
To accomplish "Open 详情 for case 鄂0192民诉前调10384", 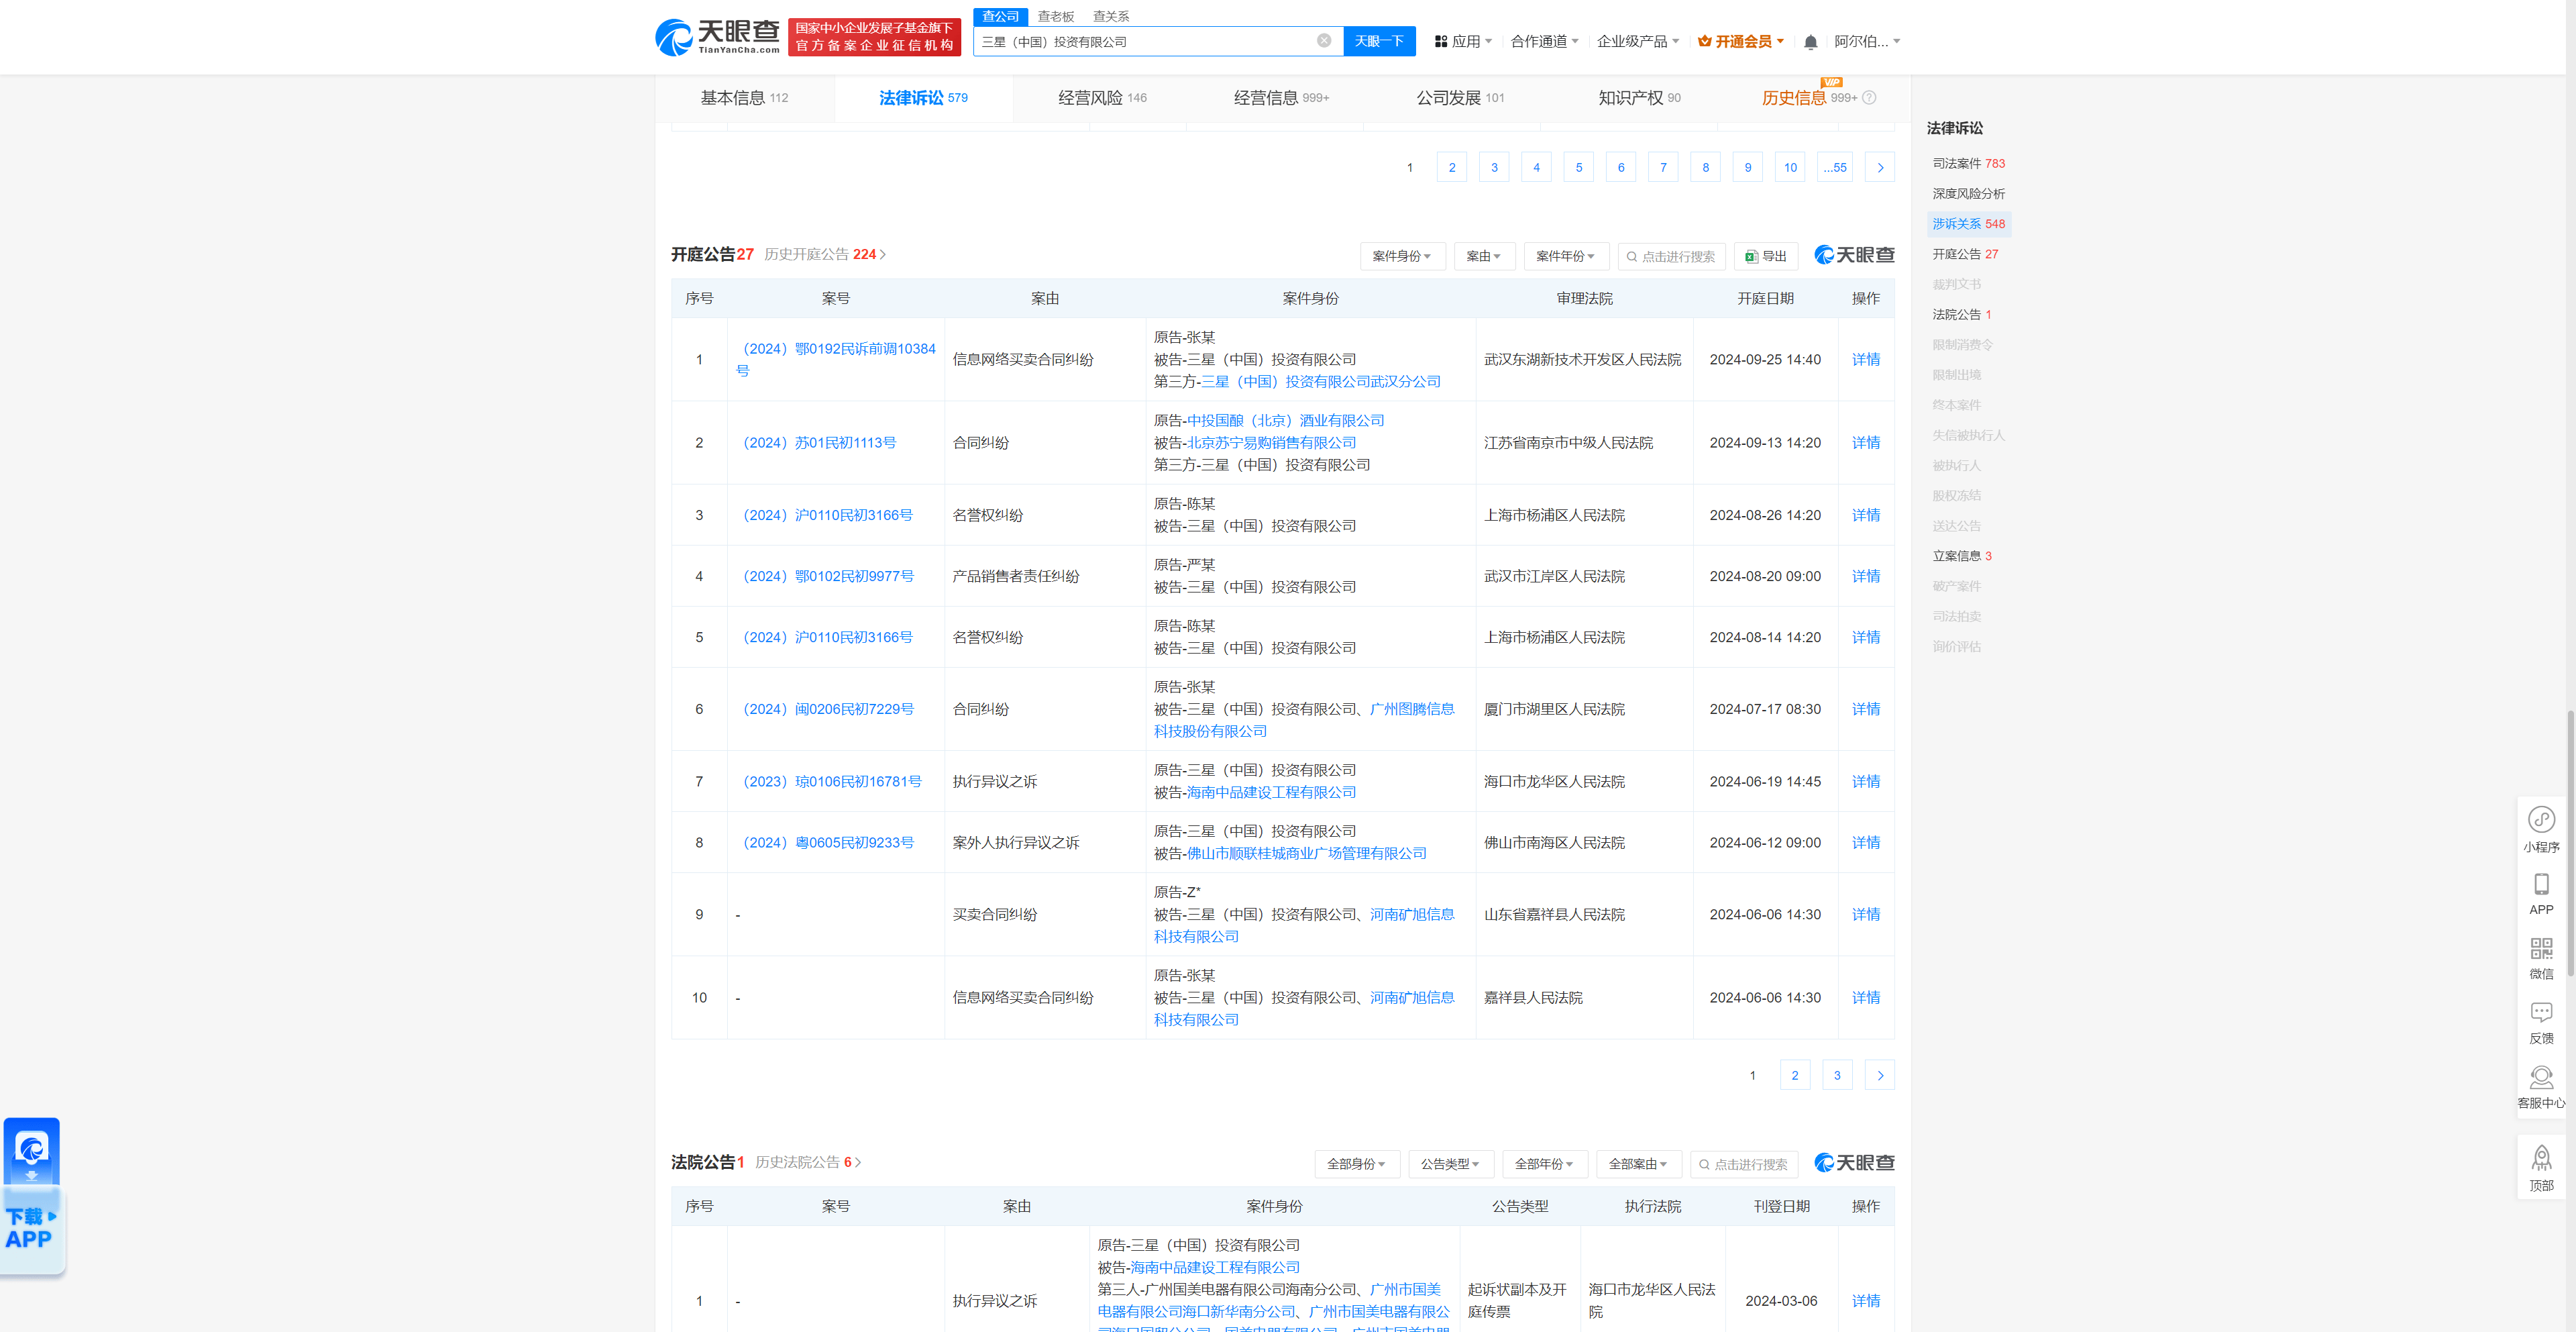I will (x=1865, y=359).
